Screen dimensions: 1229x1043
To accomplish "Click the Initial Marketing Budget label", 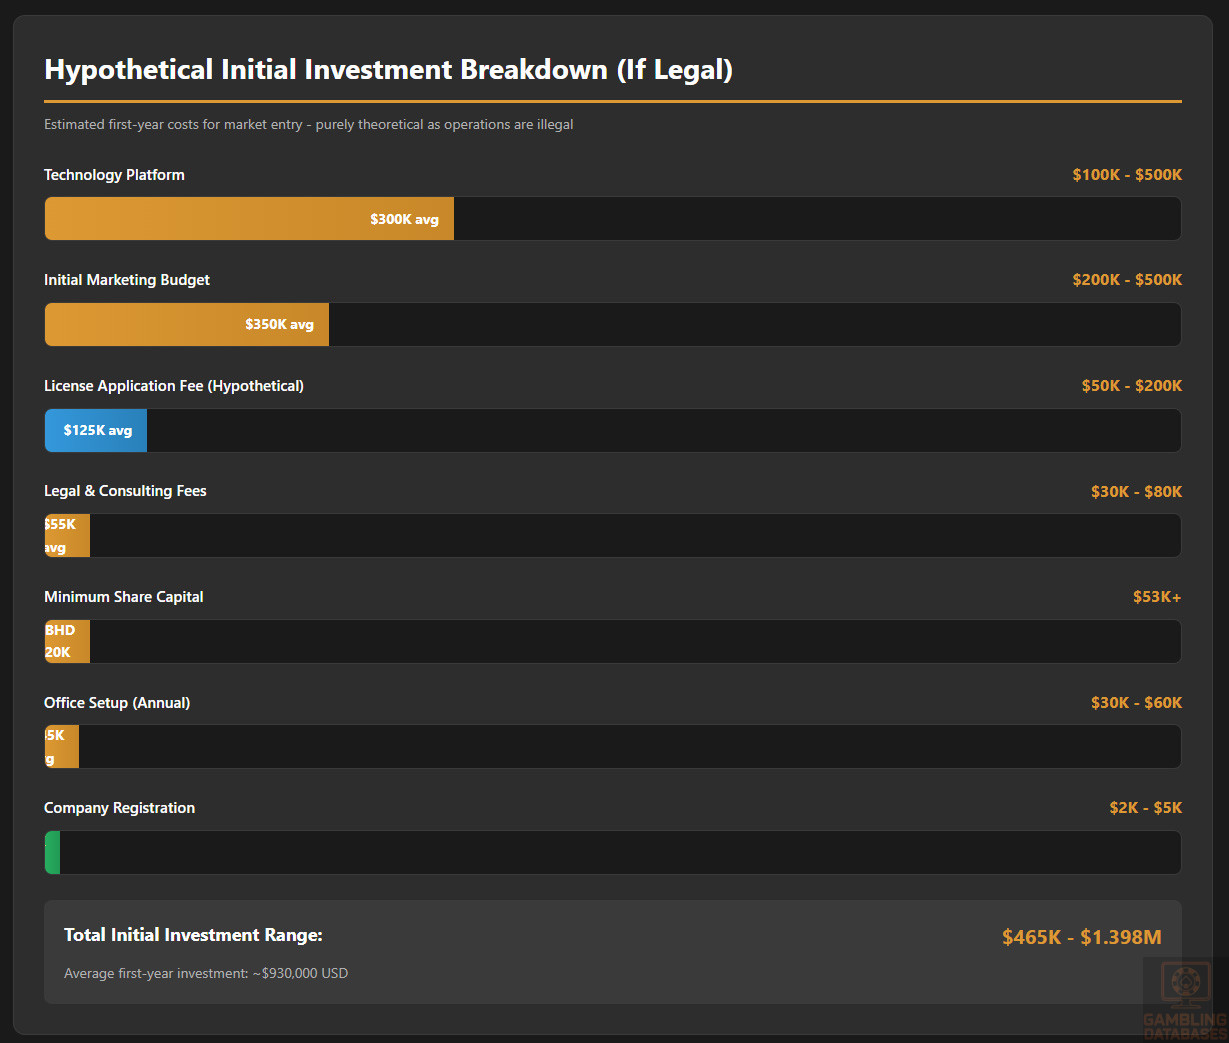I will click(127, 280).
